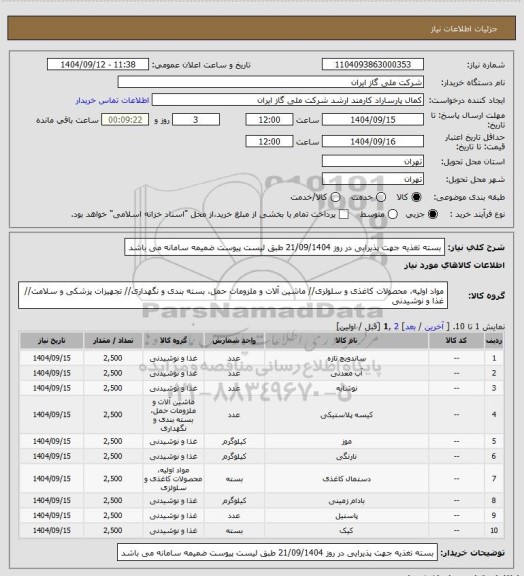Viewport: 524px width, 576px height.
Task: Open اطلاعات تماس خریدار link
Action: click(112, 100)
